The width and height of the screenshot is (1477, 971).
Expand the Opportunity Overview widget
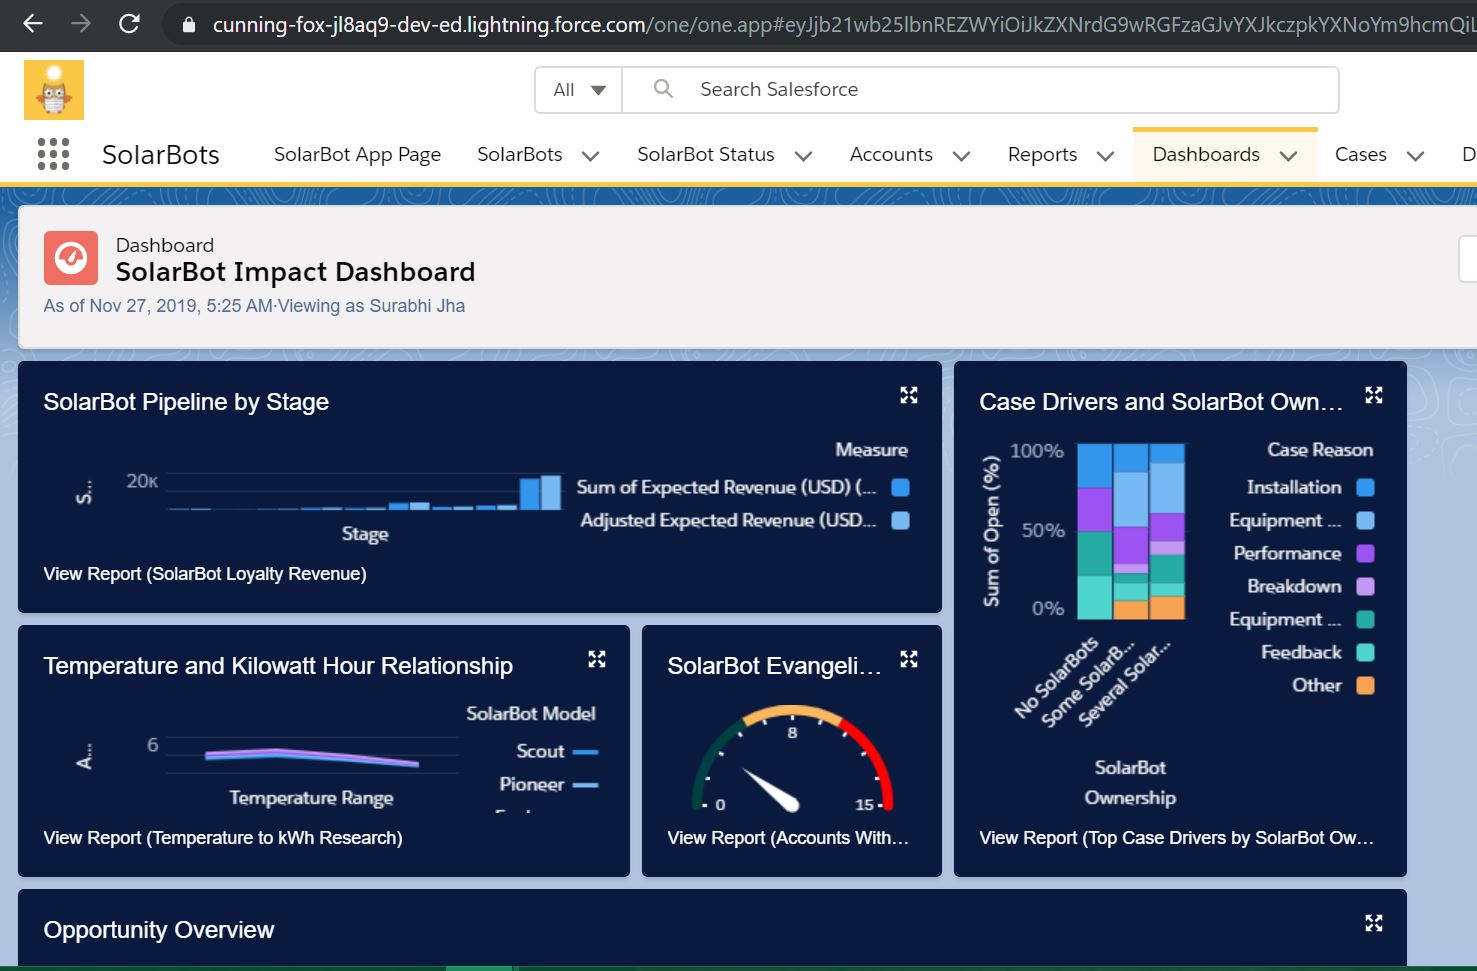click(x=1374, y=923)
